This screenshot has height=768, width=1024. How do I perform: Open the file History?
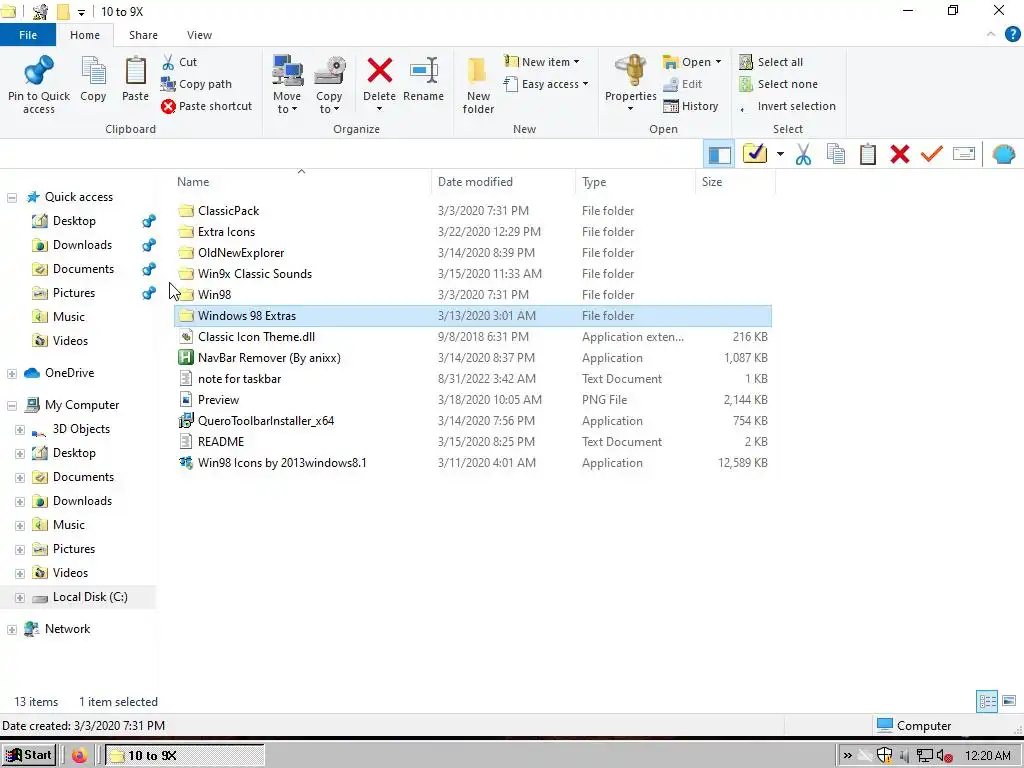tap(690, 106)
